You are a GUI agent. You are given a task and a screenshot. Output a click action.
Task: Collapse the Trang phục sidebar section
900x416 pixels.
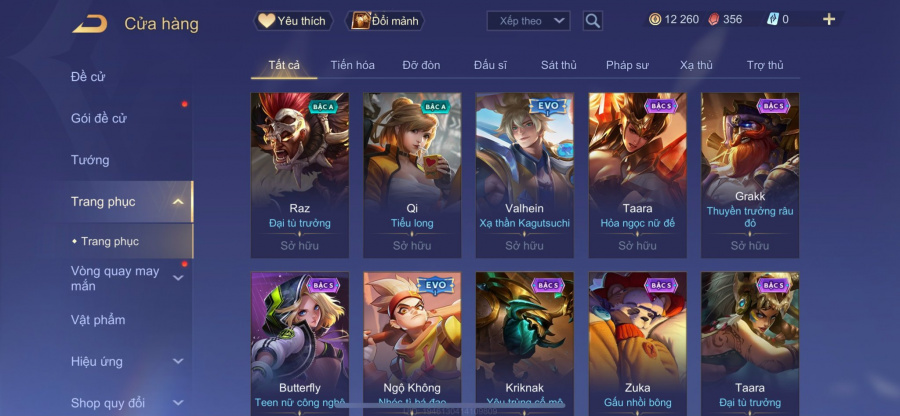pyautogui.click(x=178, y=201)
